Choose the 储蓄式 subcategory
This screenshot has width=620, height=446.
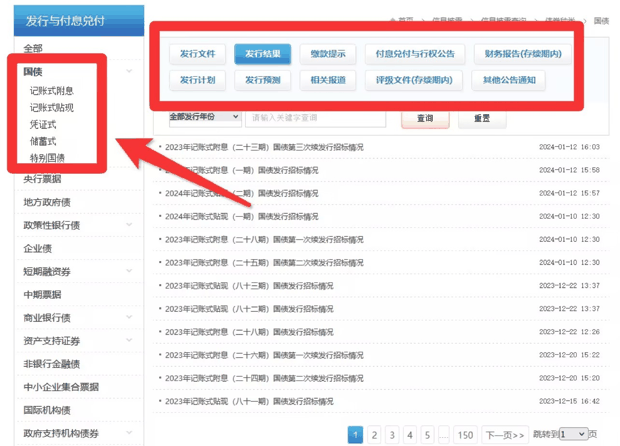43,141
